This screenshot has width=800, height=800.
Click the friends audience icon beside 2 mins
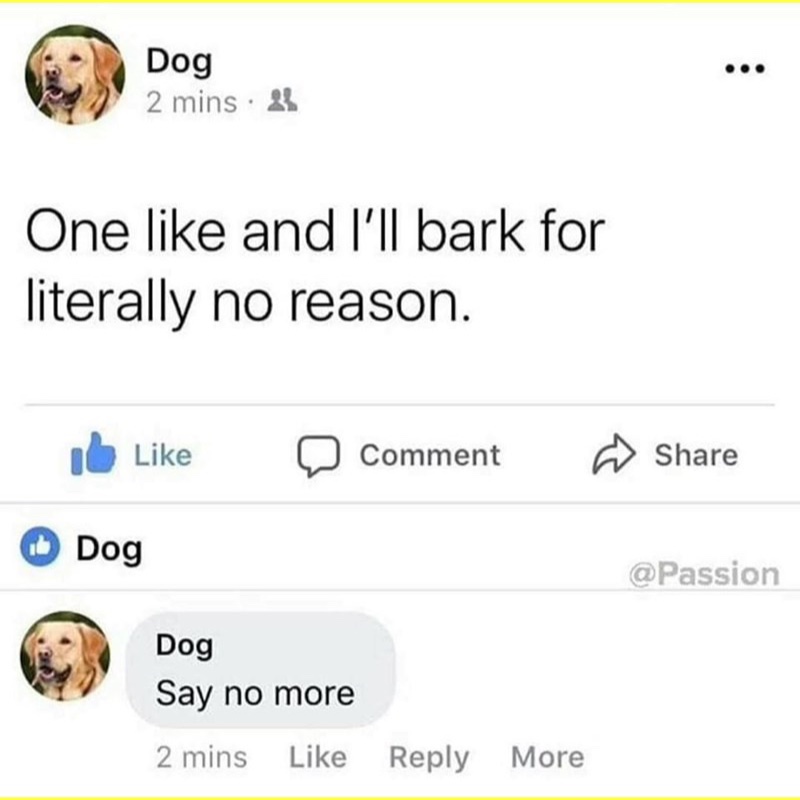(282, 101)
